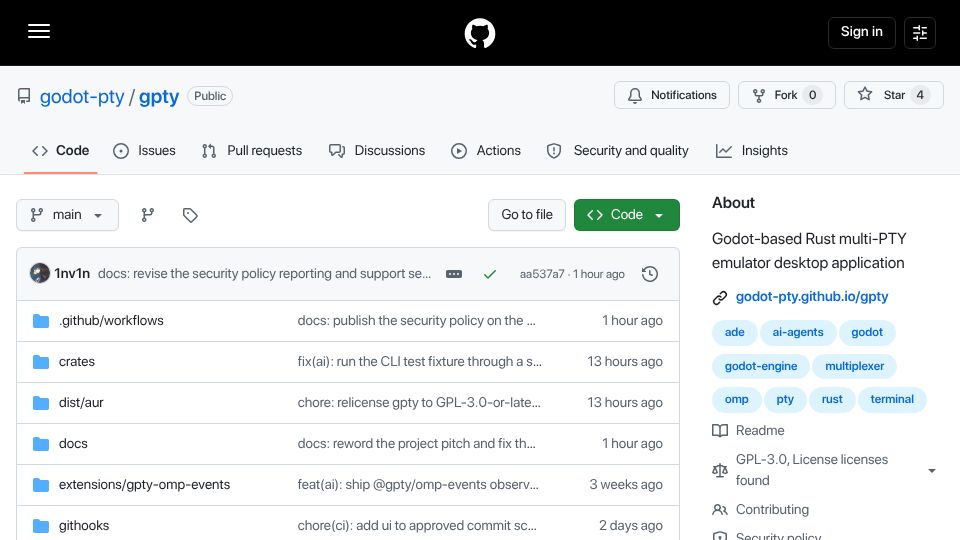Screen dimensions: 960x540
Task: Open the green Code dropdown button
Action: tap(626, 215)
